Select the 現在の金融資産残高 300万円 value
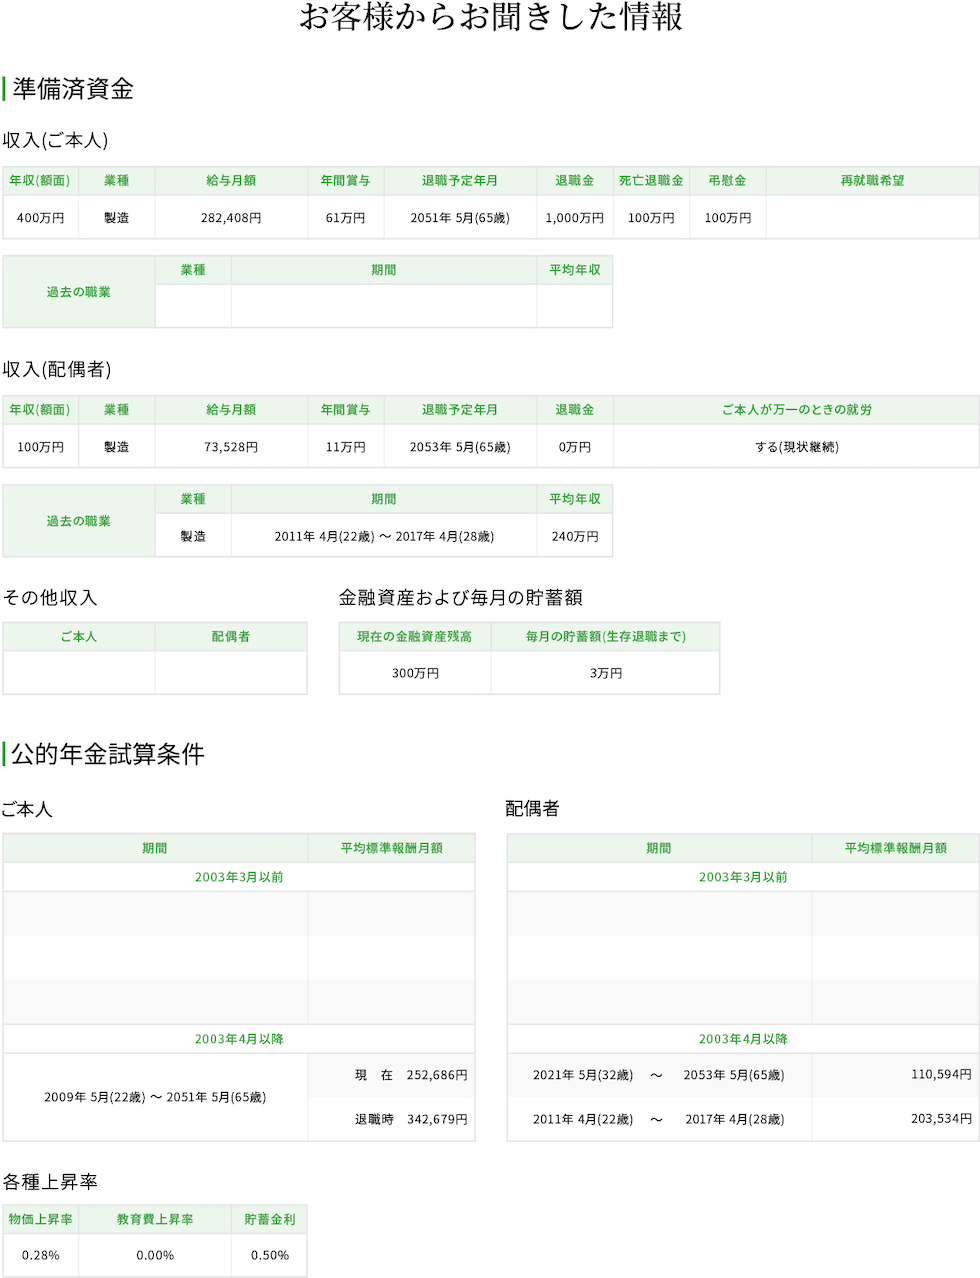This screenshot has width=980, height=1278. pos(414,672)
